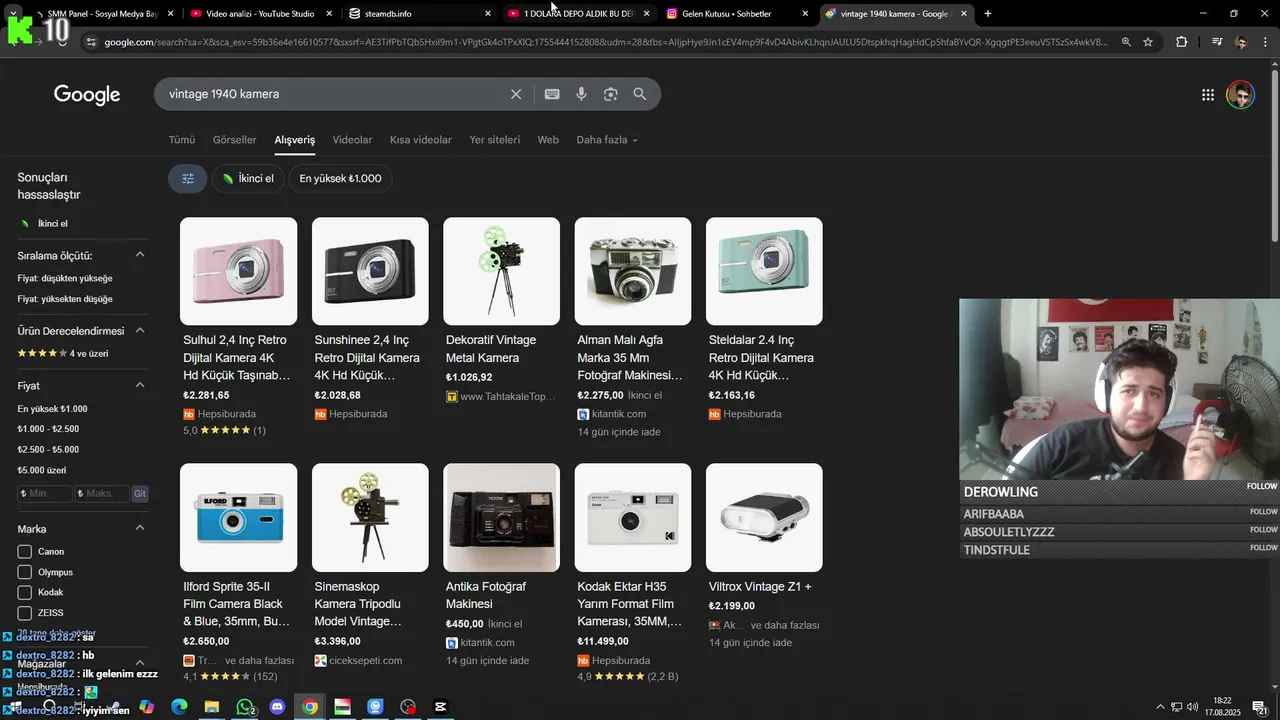Screen dimensions: 1280x720
Task: Open CapCut from the taskbar
Action: click(440, 707)
